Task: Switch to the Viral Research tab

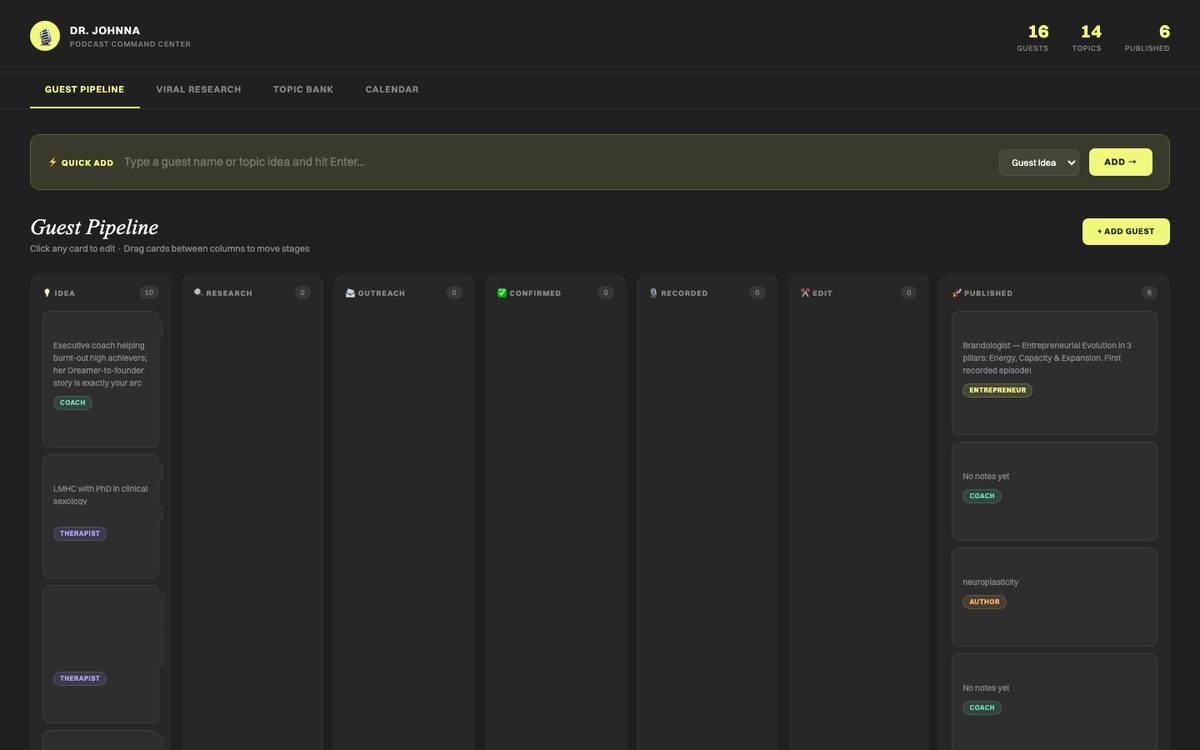Action: 199,90
